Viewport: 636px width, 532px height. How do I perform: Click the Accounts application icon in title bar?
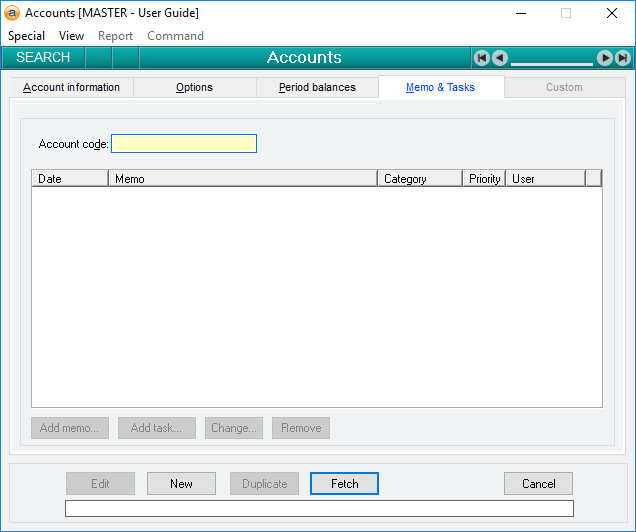point(12,13)
